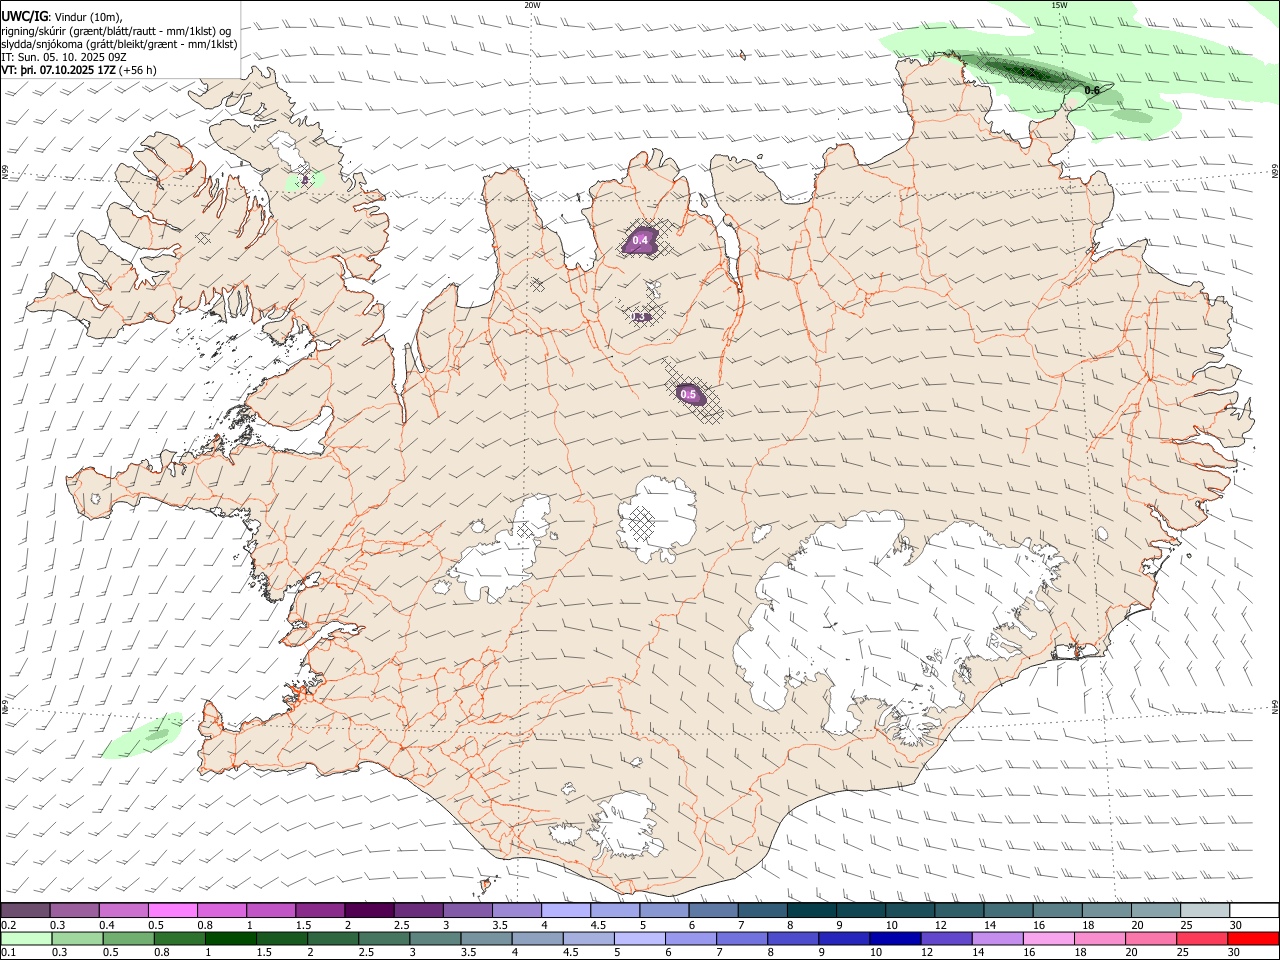Select the light lavender 4 swatch in upper scale

[x=566, y=911]
